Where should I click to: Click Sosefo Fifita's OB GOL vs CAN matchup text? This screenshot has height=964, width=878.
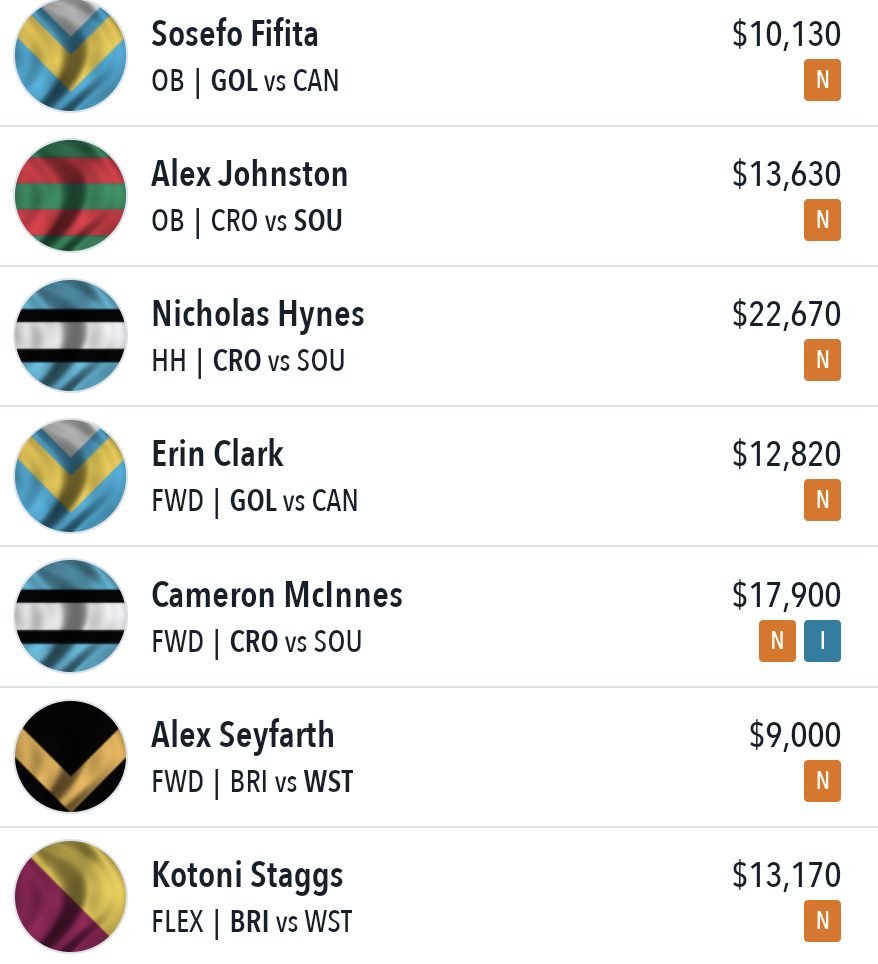point(245,81)
